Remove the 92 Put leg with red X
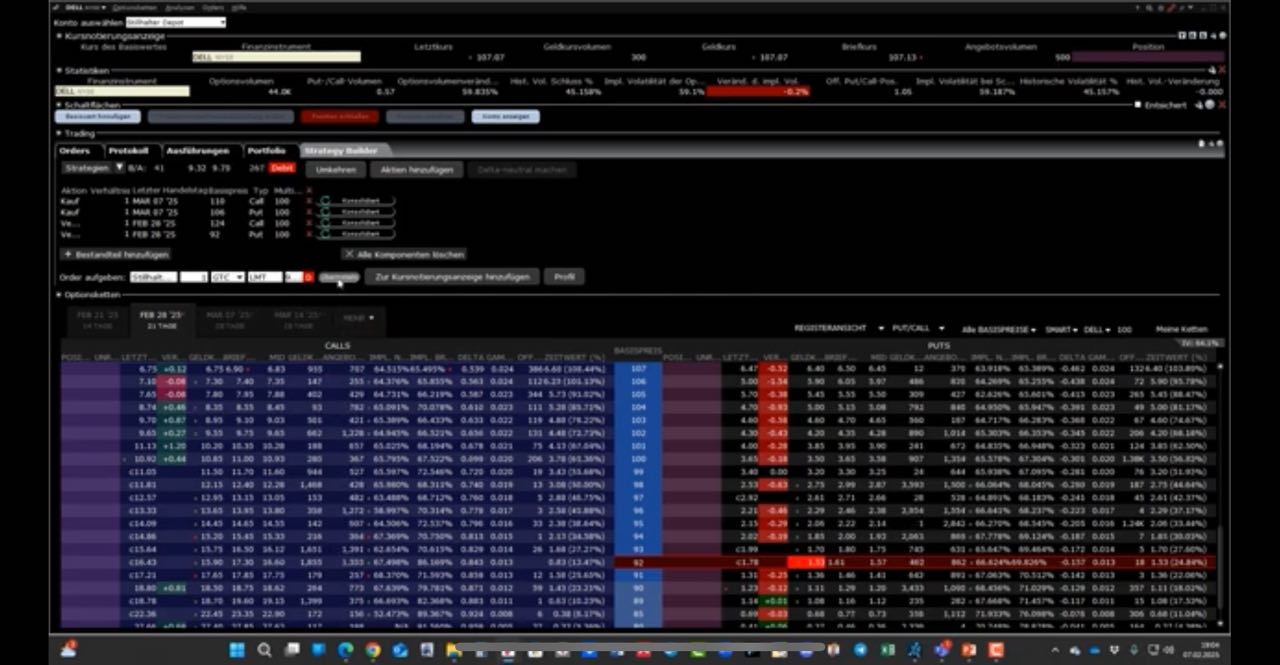The height and width of the screenshot is (665, 1280). pyautogui.click(x=310, y=234)
